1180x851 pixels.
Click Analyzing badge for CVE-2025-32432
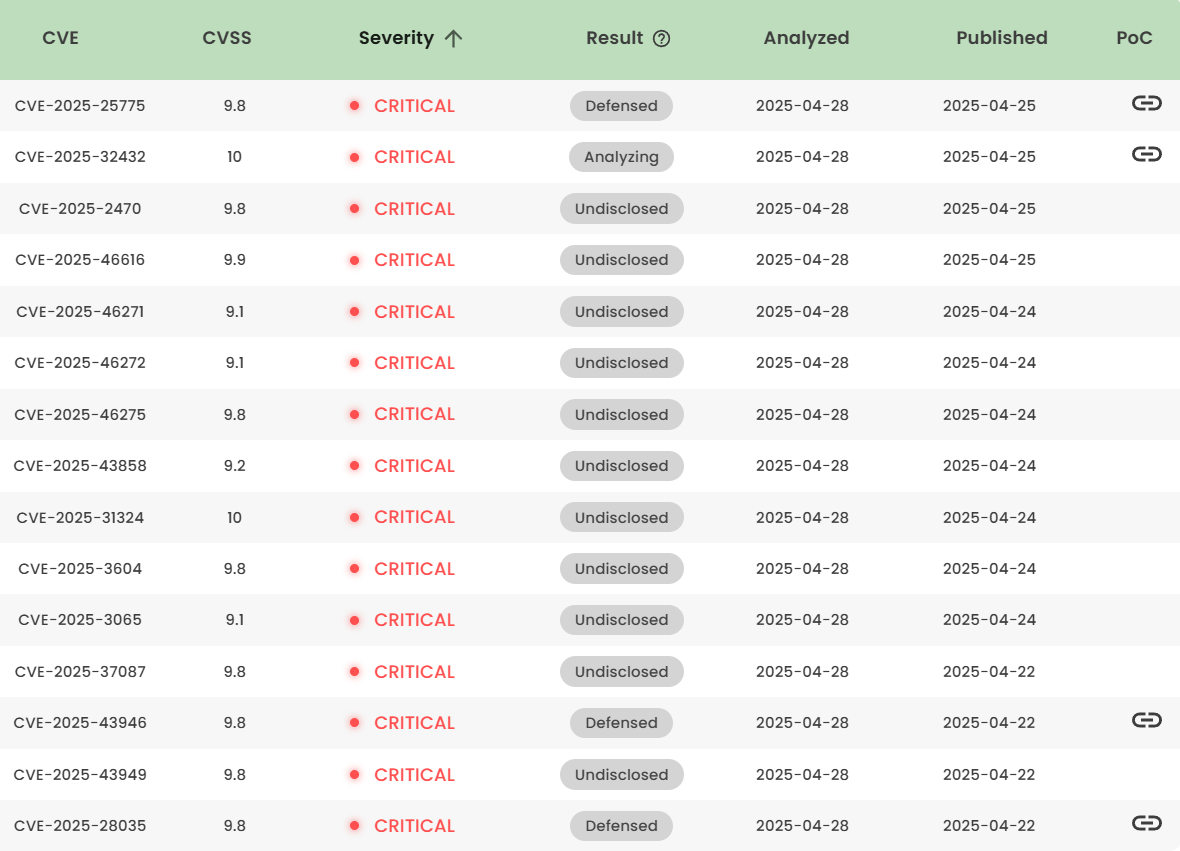point(621,157)
